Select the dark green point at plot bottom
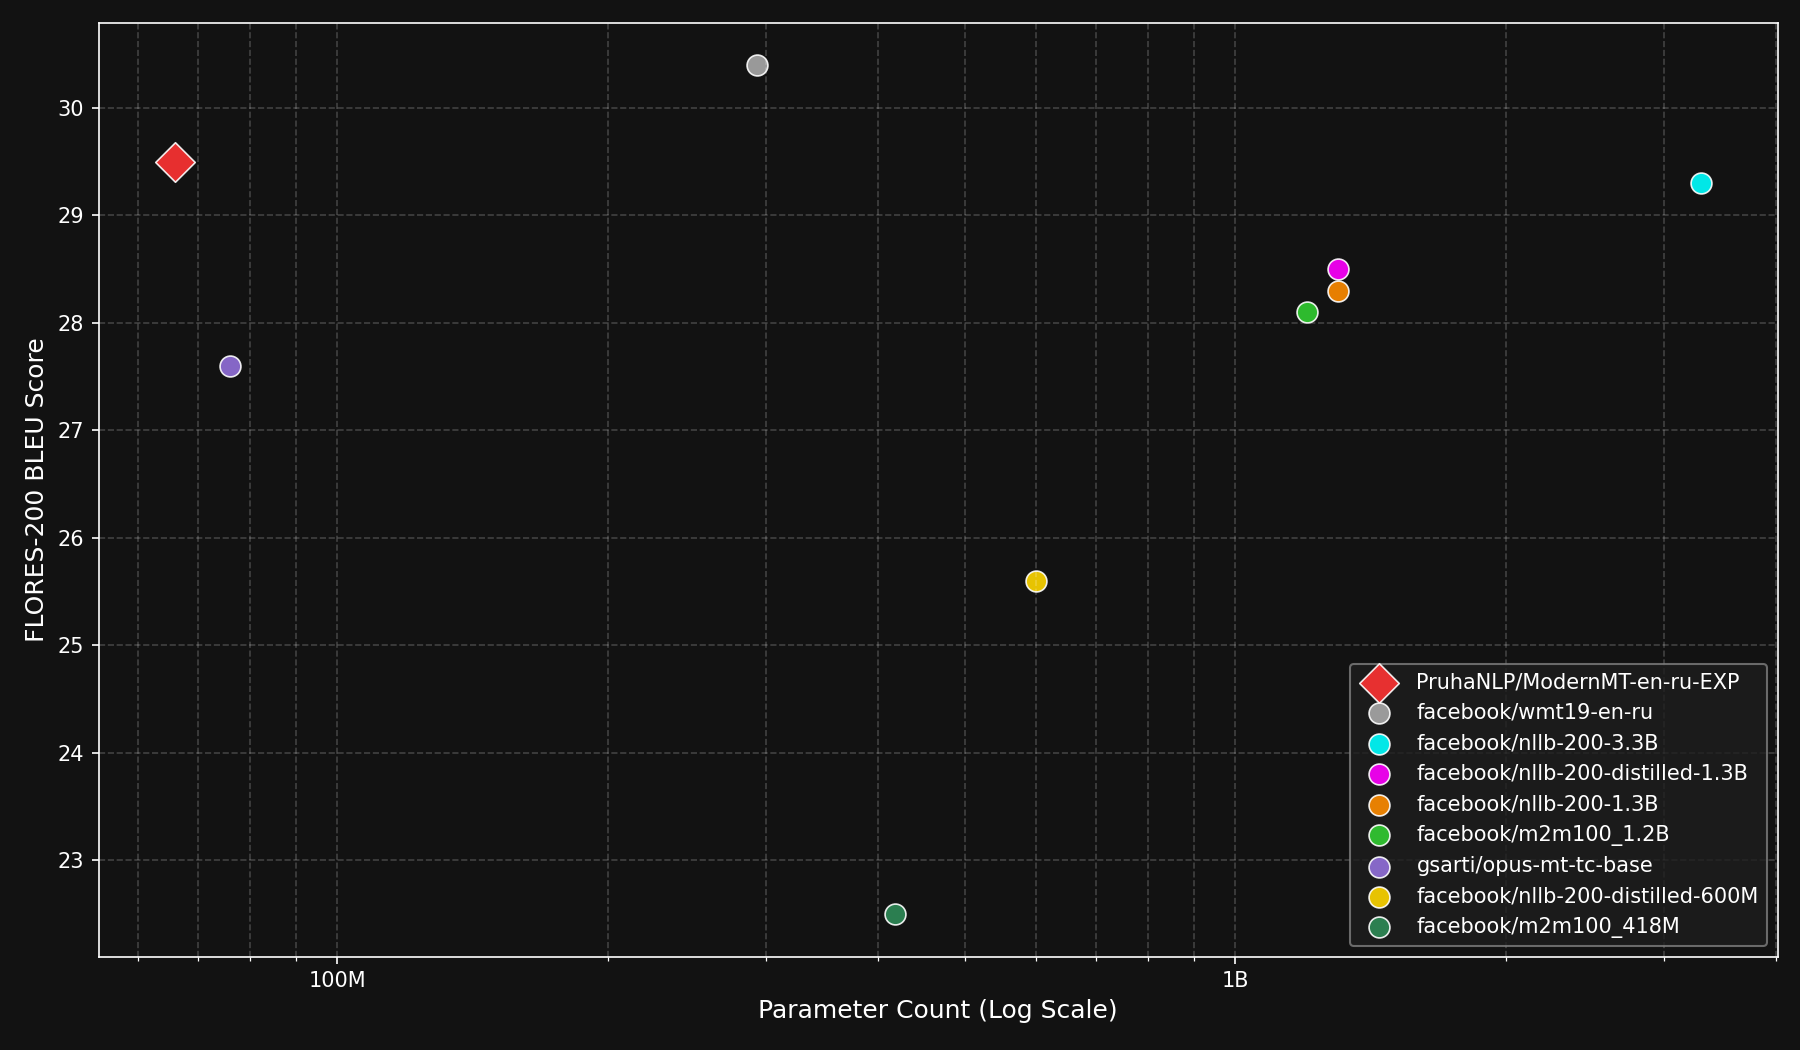 (x=895, y=915)
